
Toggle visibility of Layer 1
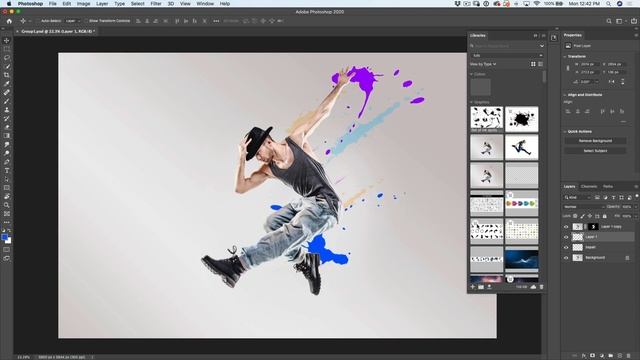(566, 237)
